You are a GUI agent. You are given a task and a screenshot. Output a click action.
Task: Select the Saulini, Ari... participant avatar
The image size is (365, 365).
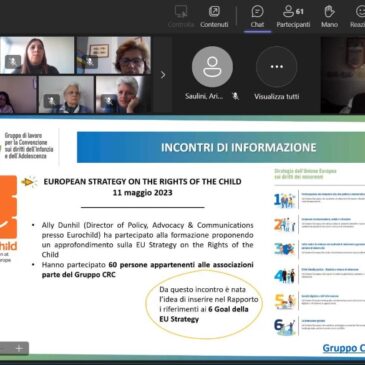click(x=212, y=67)
